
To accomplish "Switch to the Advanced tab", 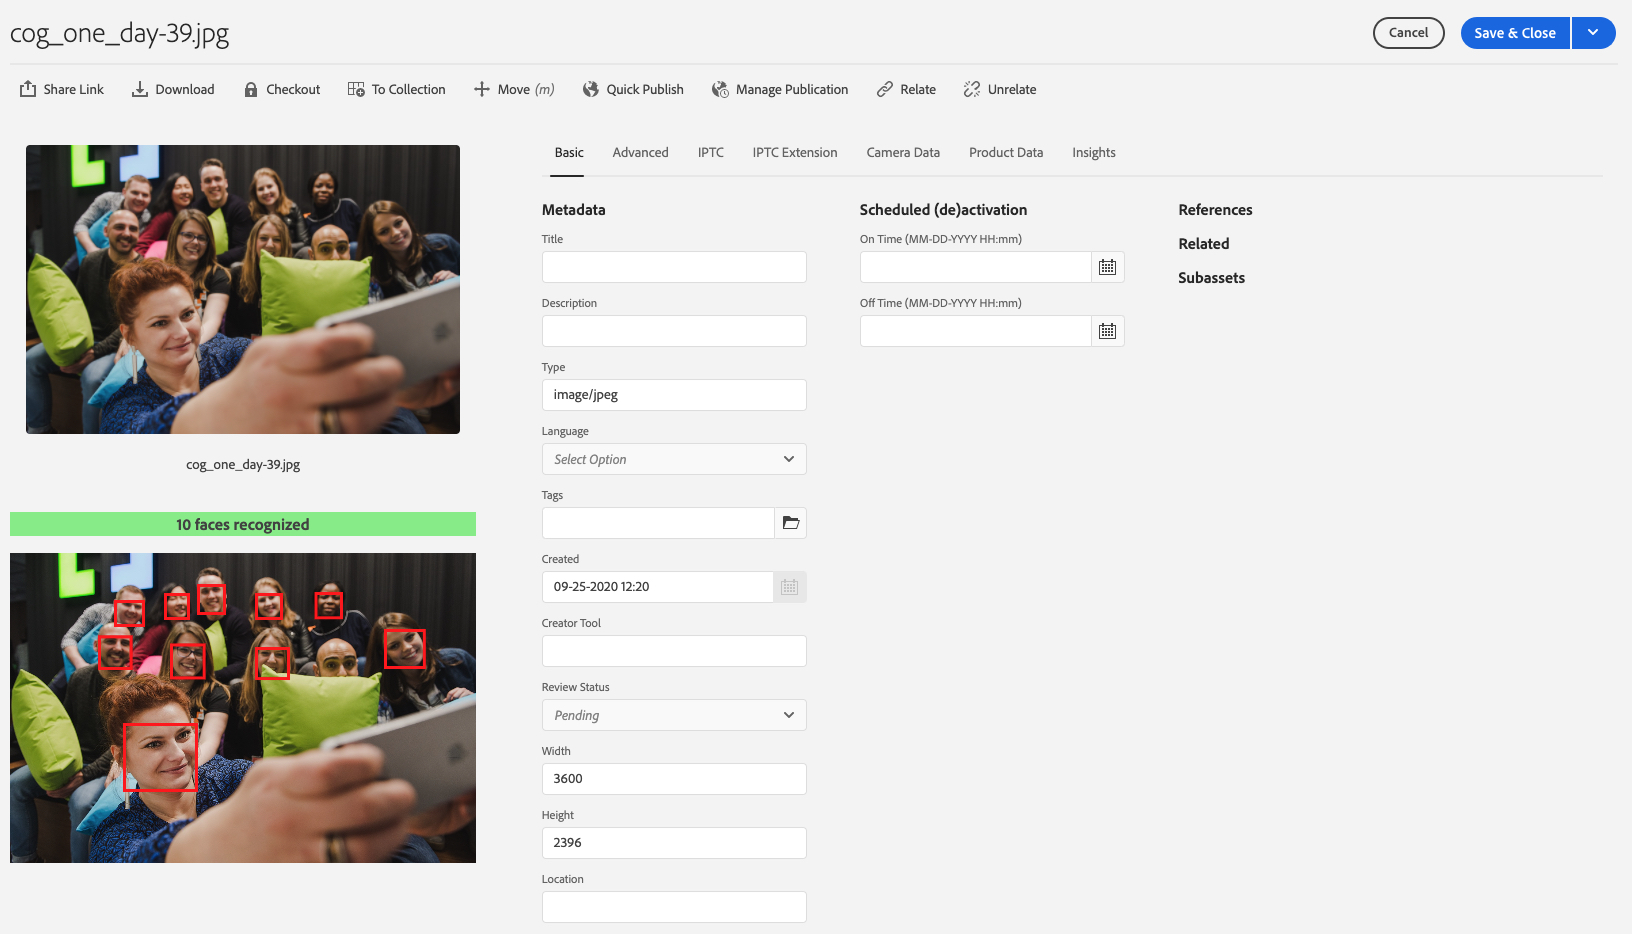I will tap(641, 153).
